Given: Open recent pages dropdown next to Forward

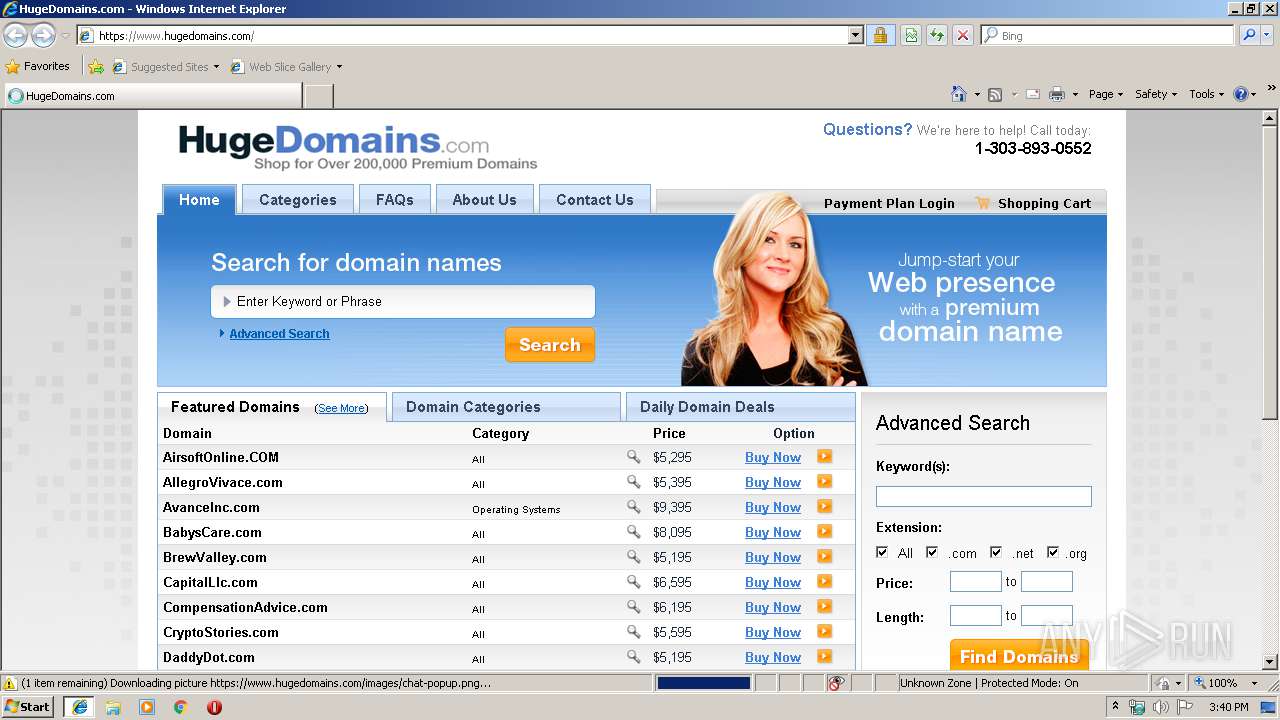Looking at the screenshot, I should coord(65,36).
